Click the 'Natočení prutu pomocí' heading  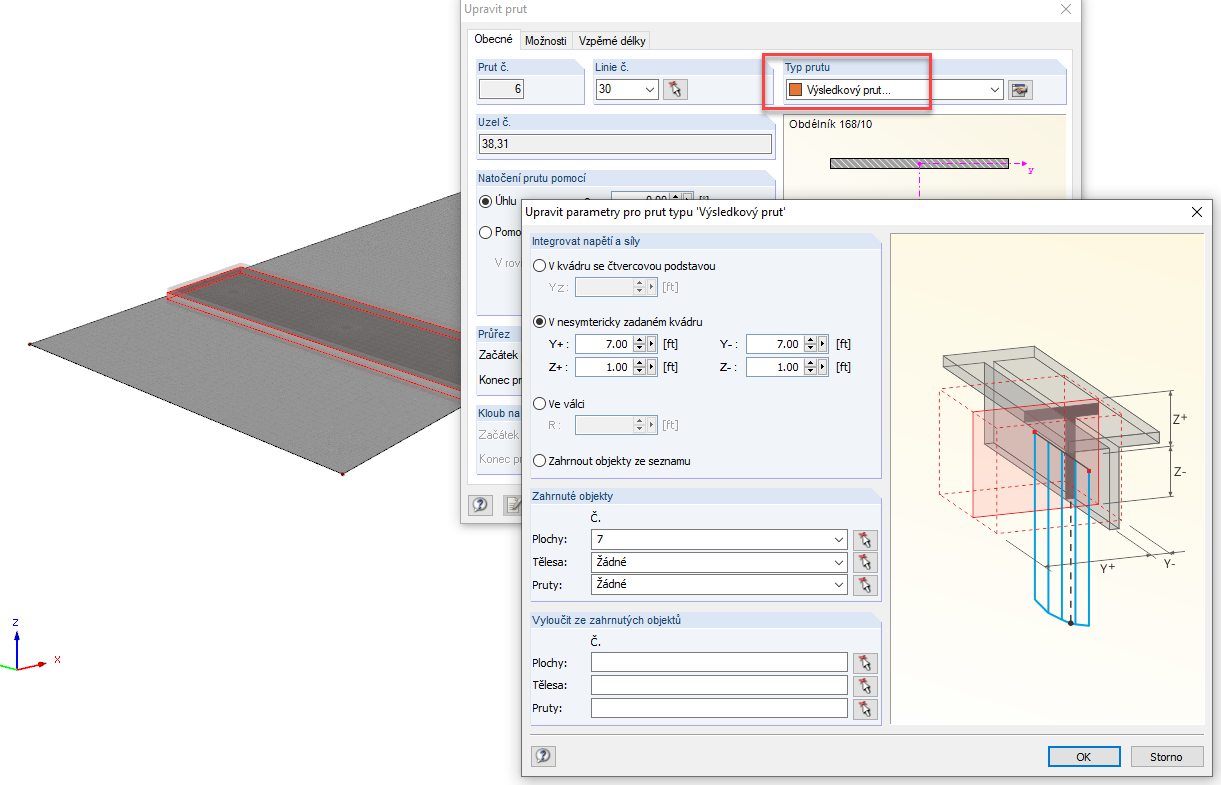530,177
